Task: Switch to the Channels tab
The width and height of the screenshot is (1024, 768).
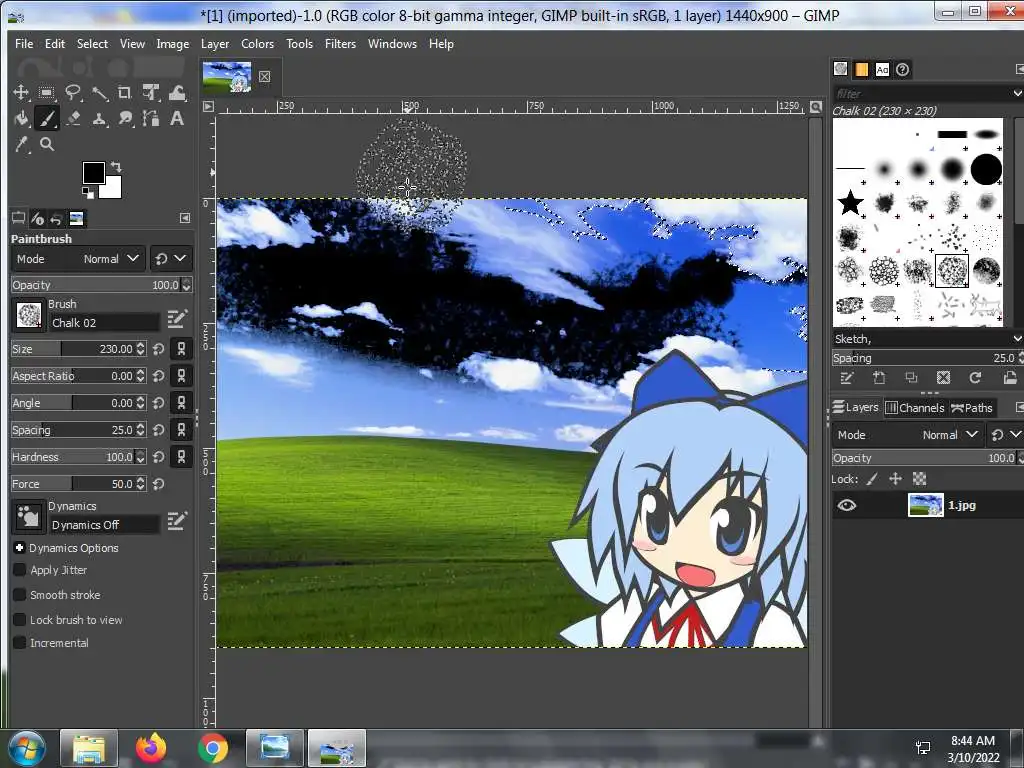Action: click(x=915, y=408)
